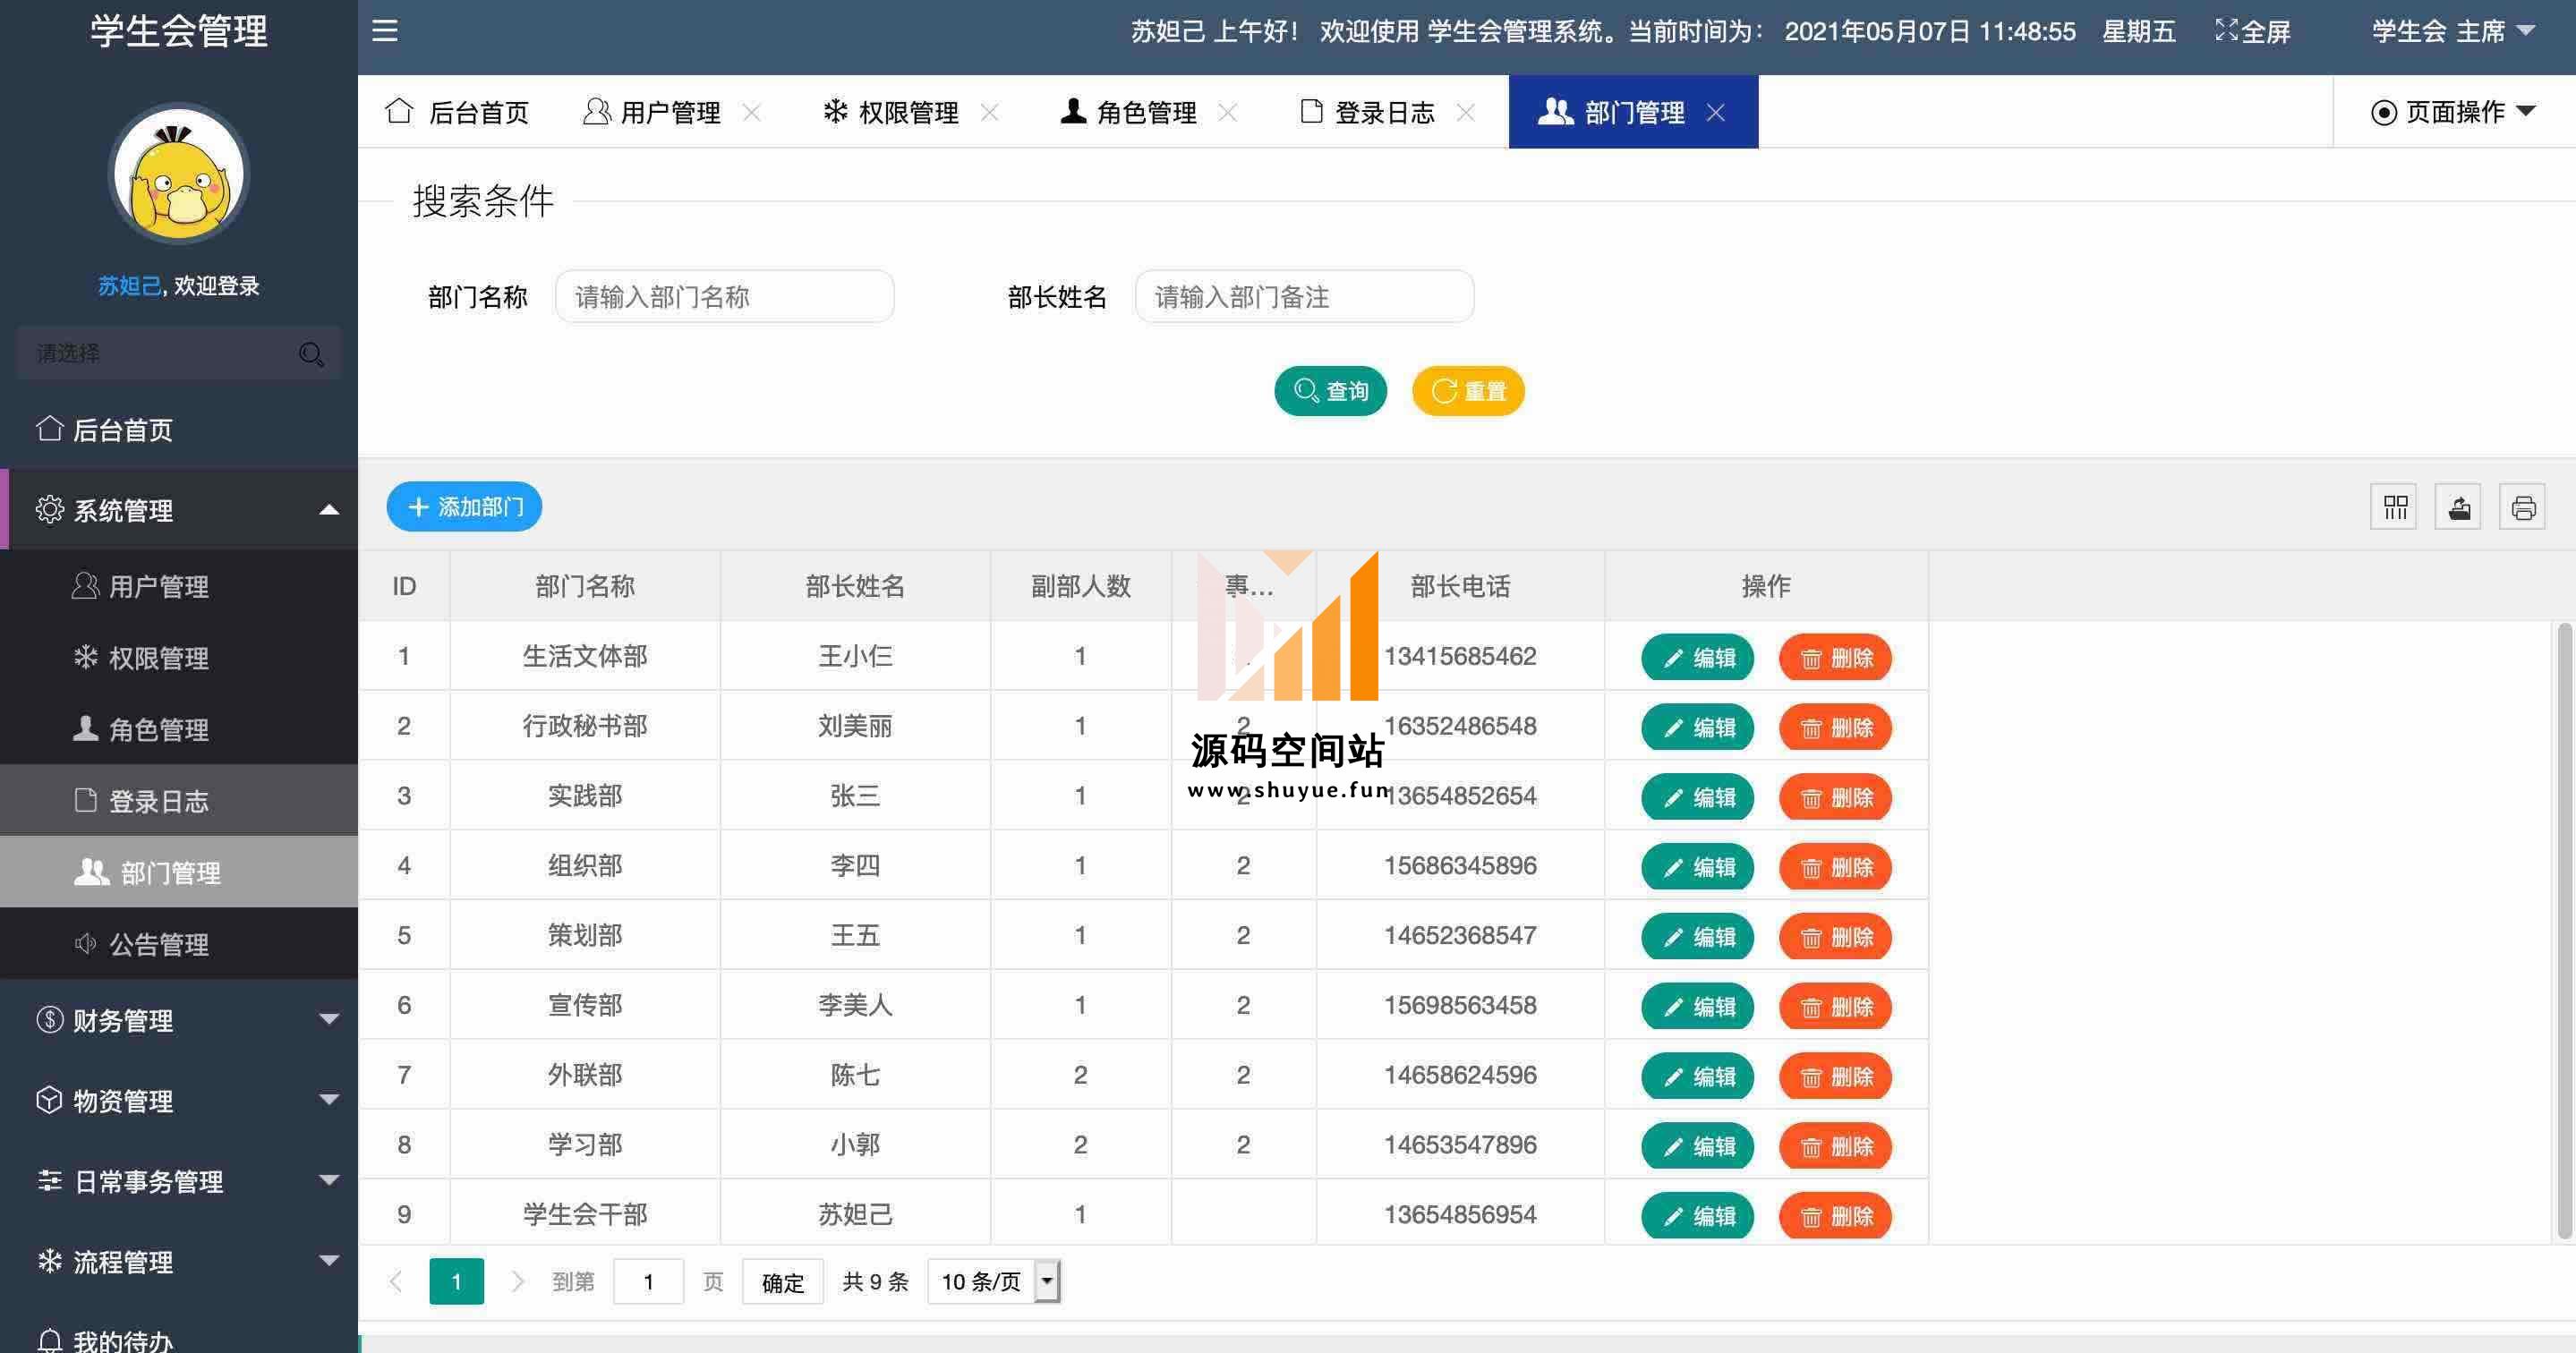Close the 角色管理 tab
Screen dimensions: 2576x1353
pos(1228,113)
